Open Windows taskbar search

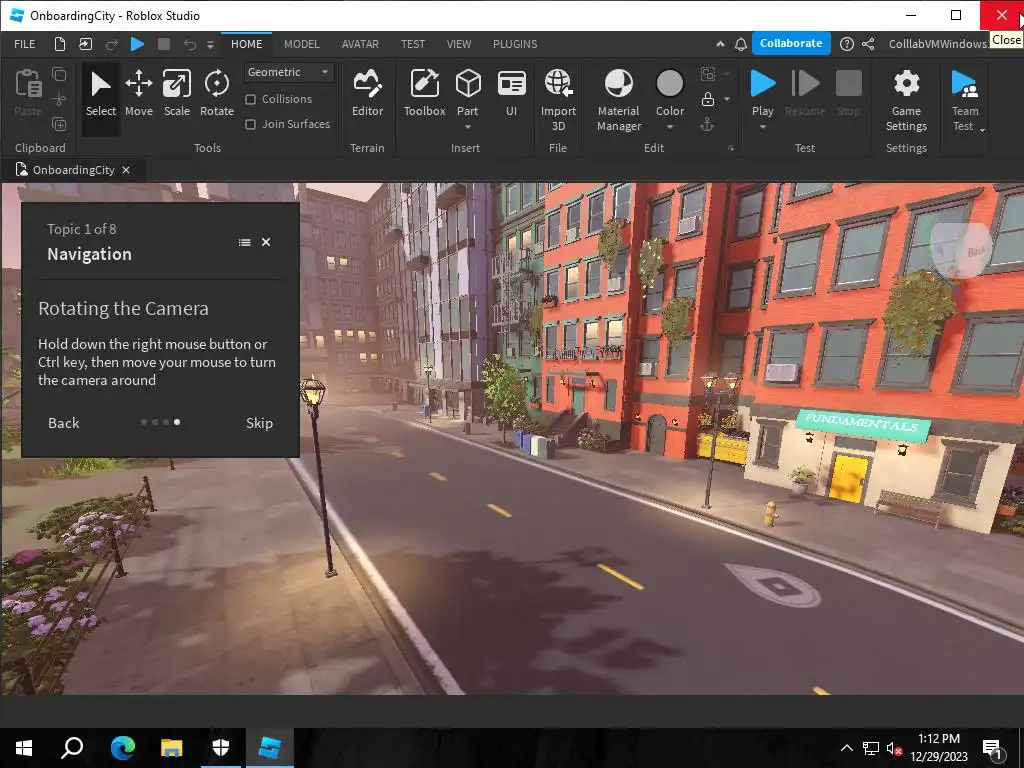coord(72,748)
